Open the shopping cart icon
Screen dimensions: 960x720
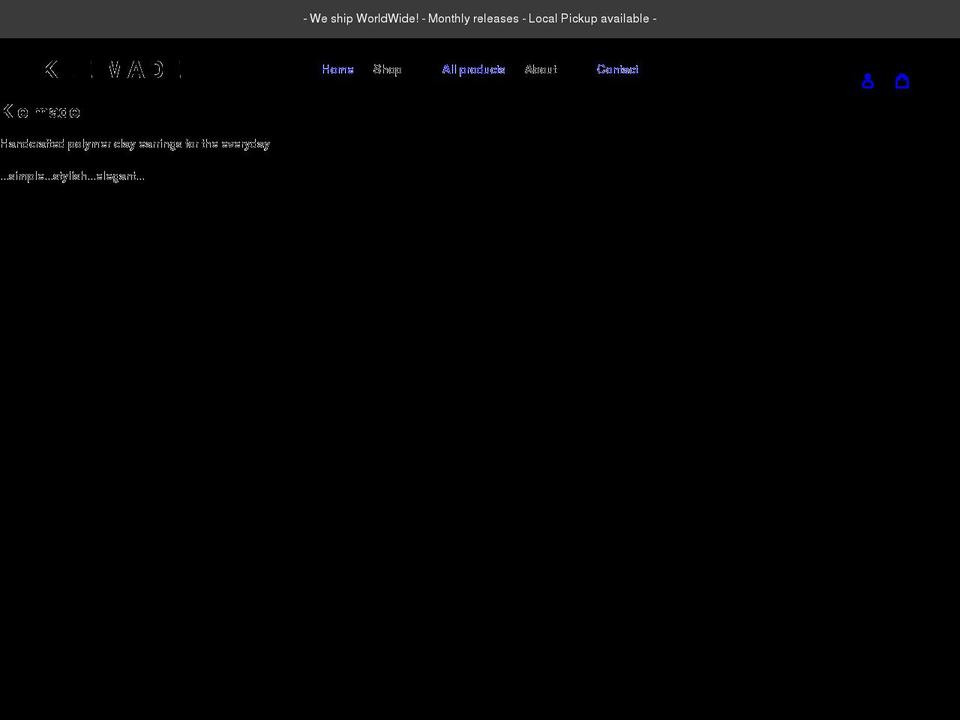(x=902, y=81)
